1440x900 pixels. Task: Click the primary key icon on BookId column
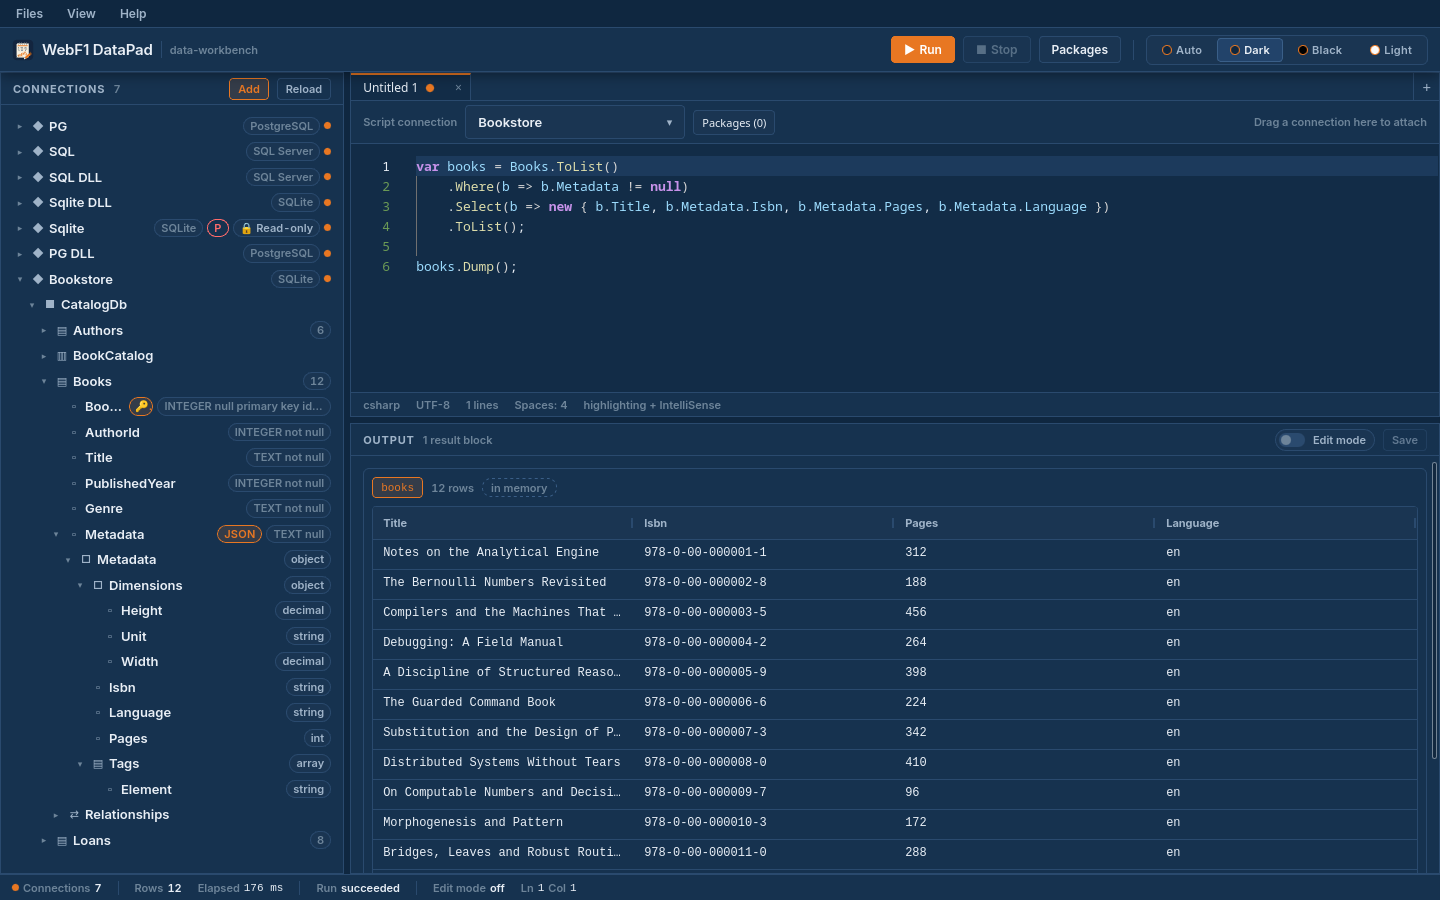[141, 406]
